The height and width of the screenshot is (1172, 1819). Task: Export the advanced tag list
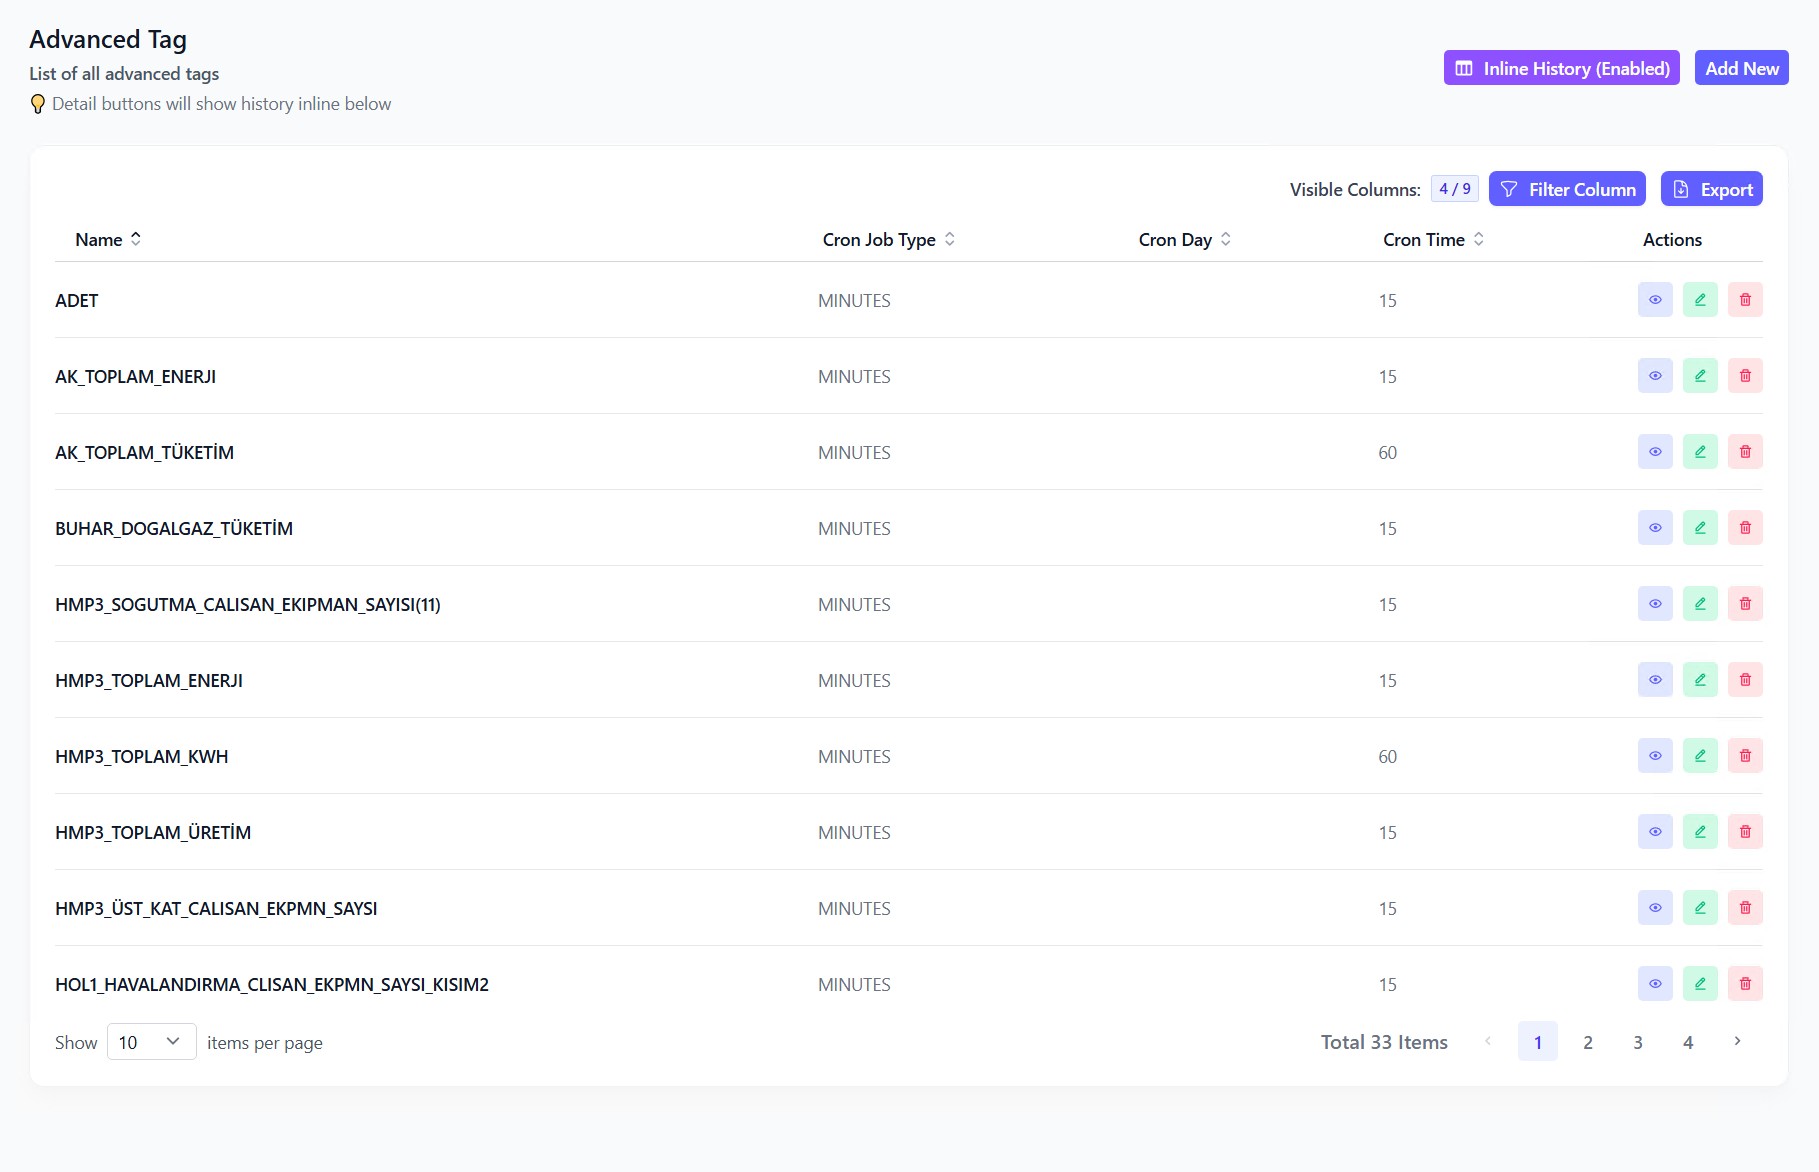[1711, 189]
